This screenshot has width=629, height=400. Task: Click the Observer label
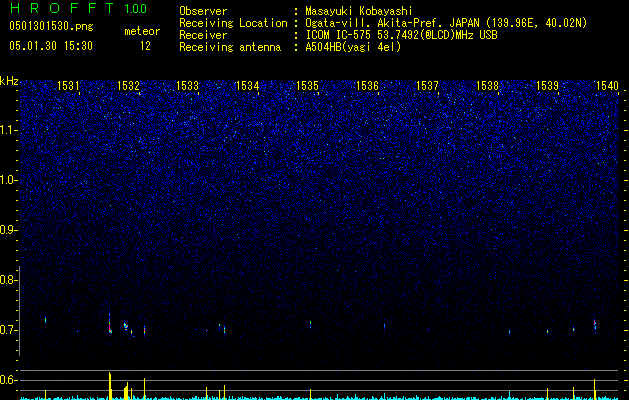203,11
